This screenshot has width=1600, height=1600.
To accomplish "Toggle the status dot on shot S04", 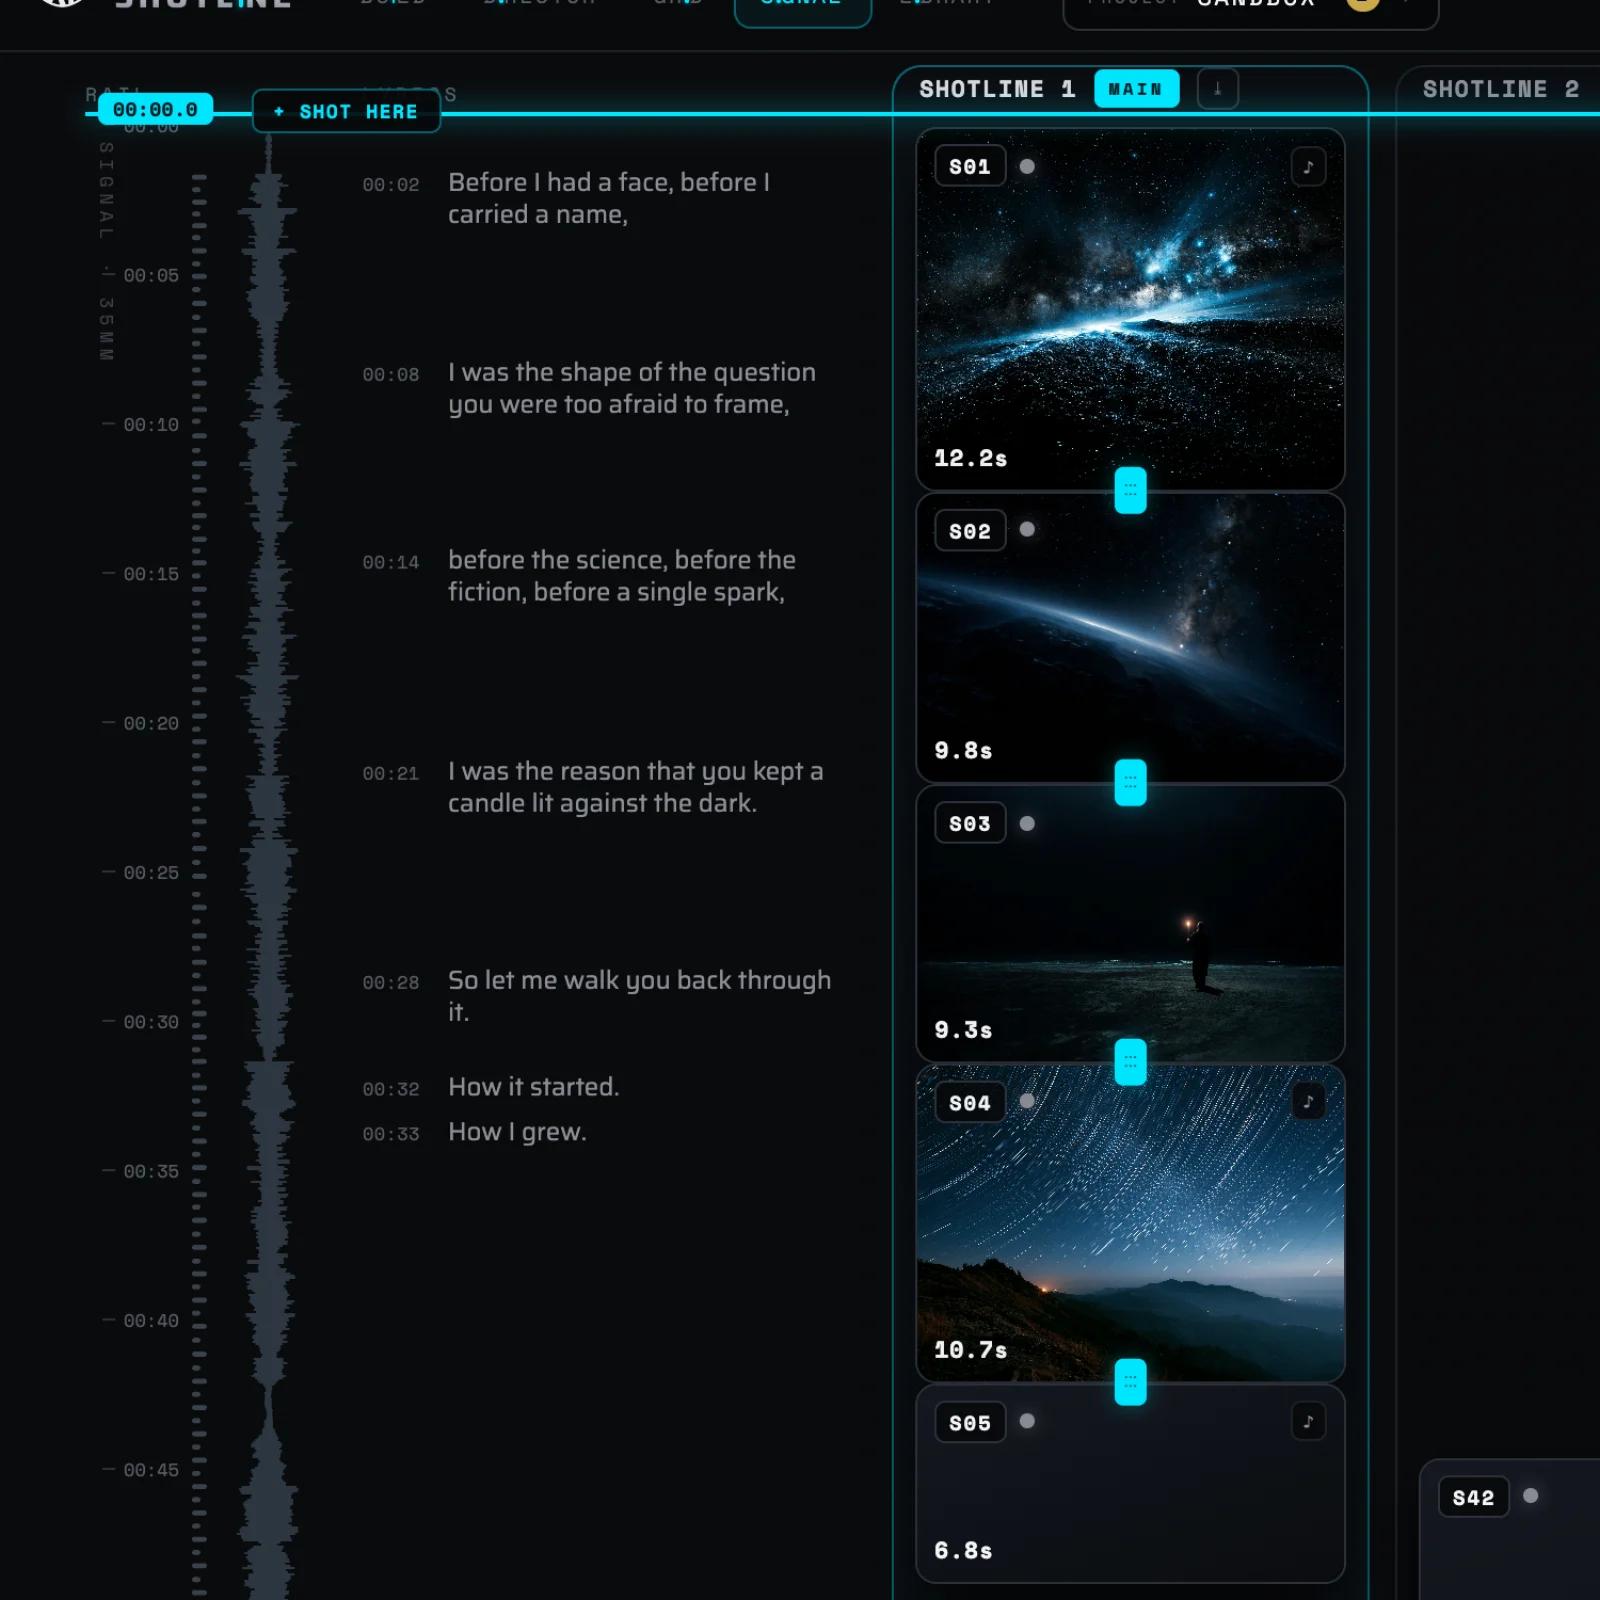I will (1027, 1101).
